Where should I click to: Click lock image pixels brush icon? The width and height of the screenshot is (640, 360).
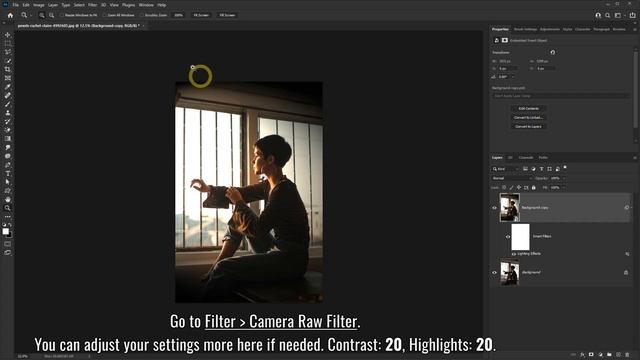[511, 187]
